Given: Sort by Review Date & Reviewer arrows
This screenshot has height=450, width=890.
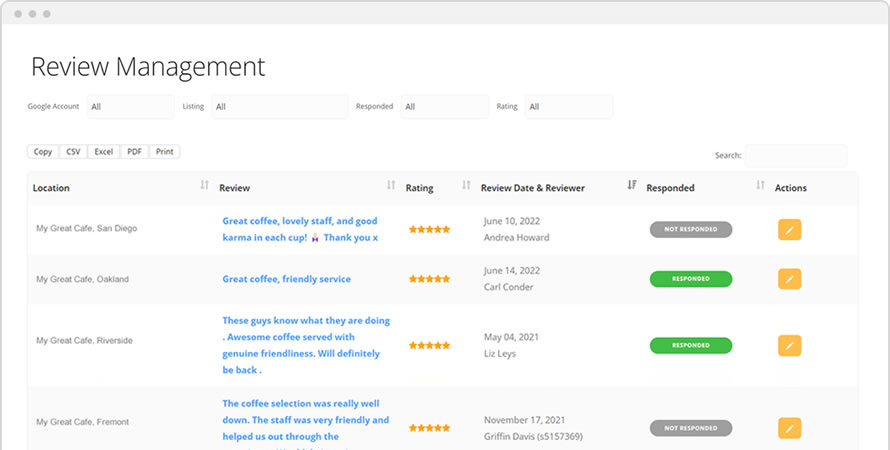Looking at the screenshot, I should 631,186.
